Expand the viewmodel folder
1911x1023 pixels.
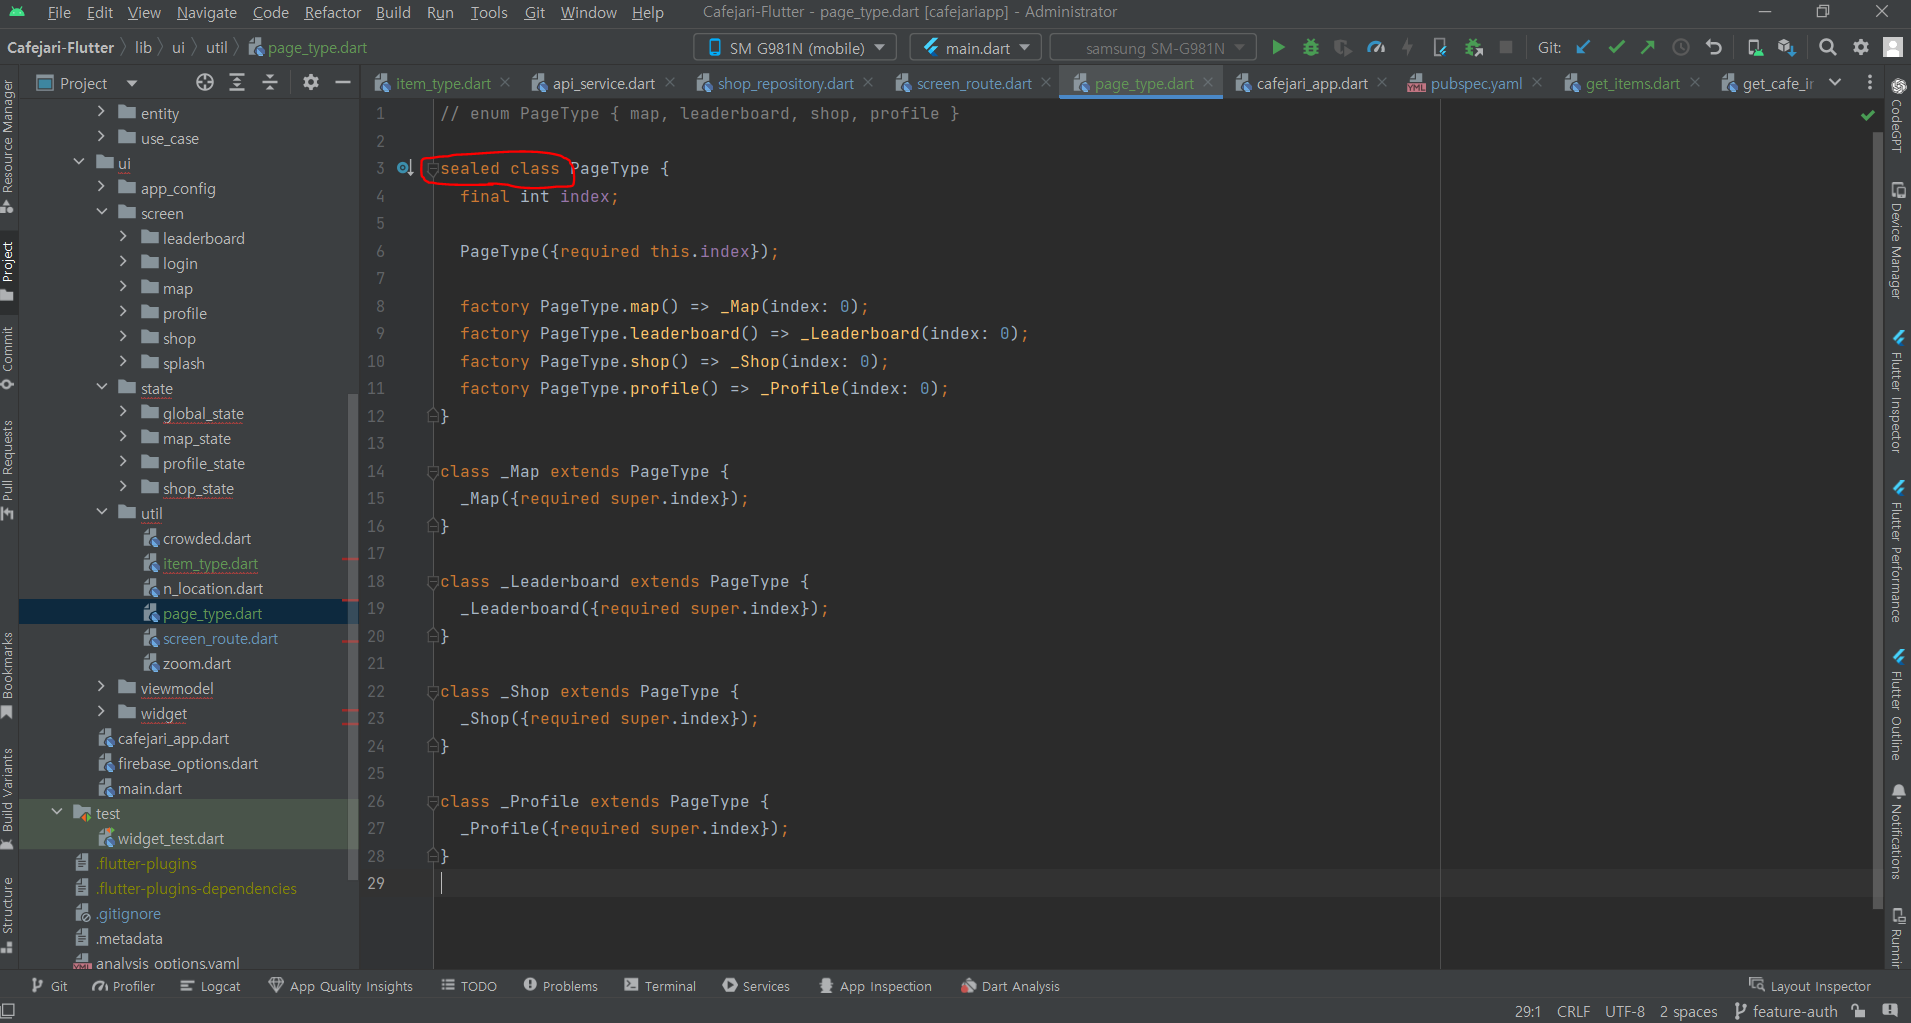pyautogui.click(x=101, y=686)
